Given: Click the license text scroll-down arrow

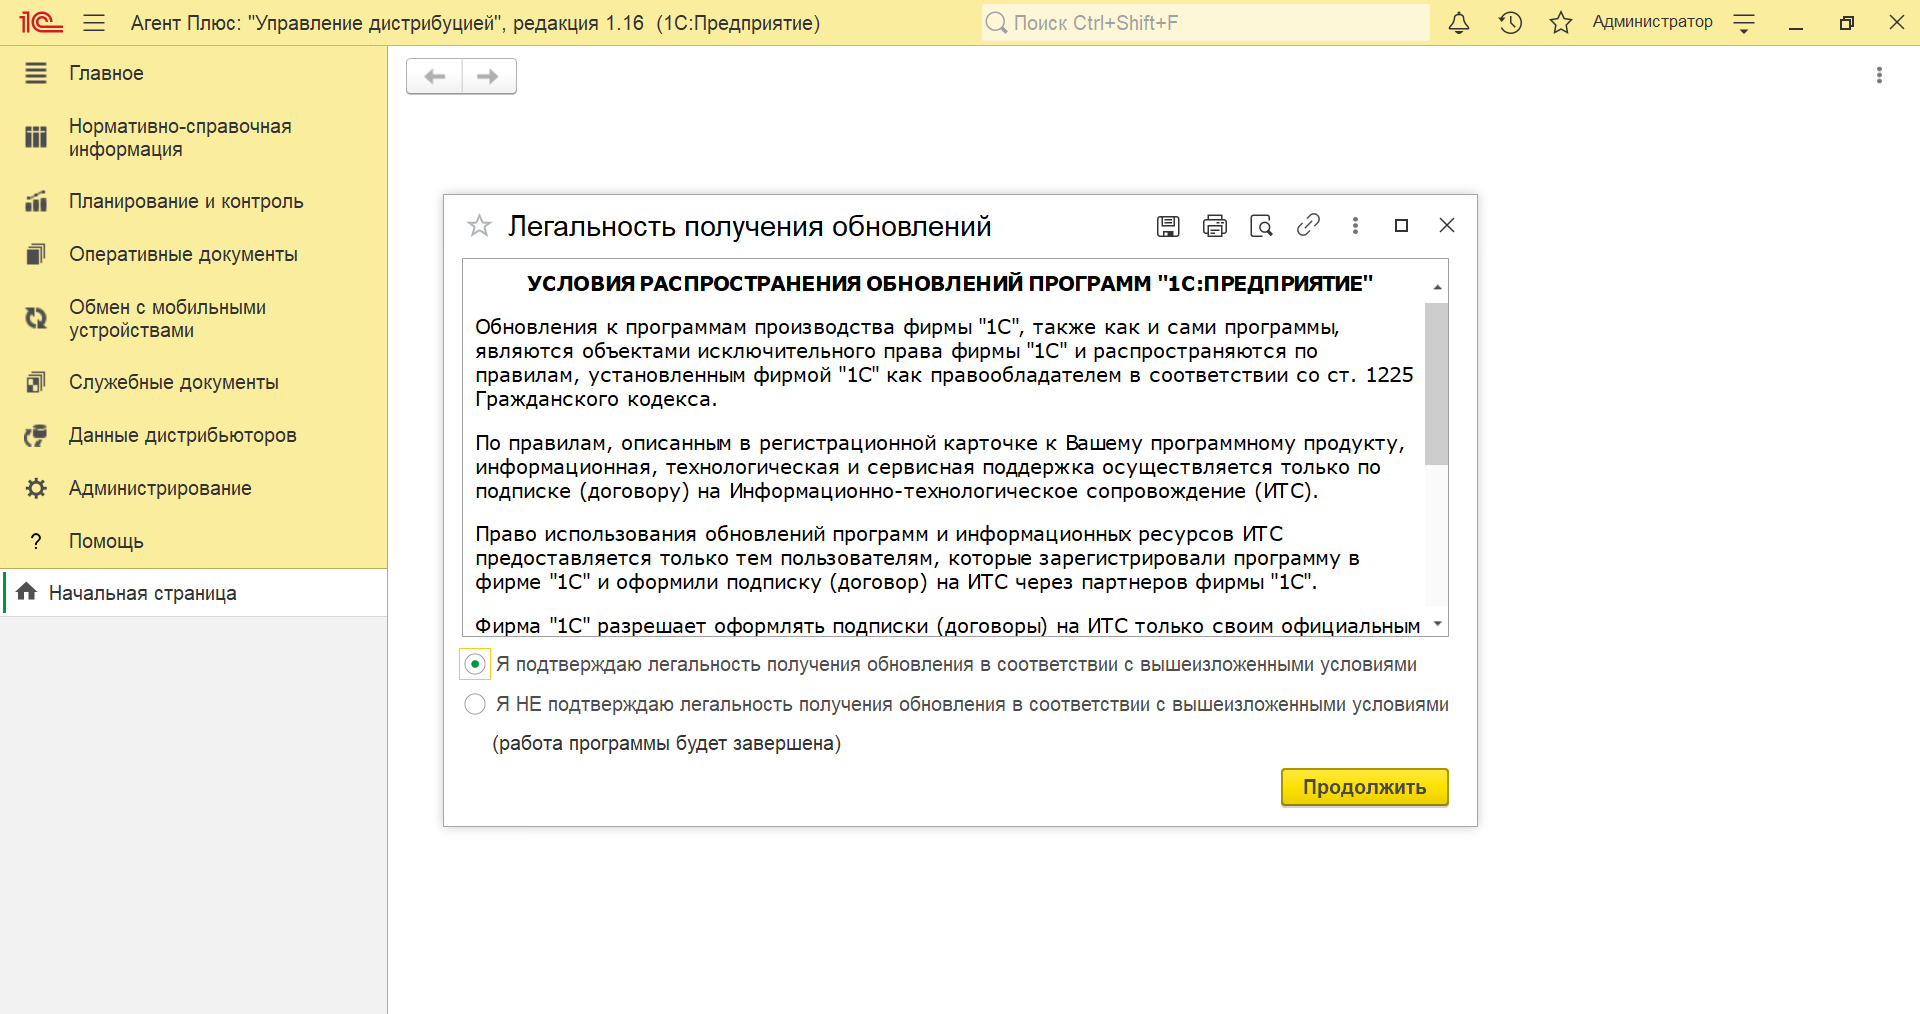Looking at the screenshot, I should click(1437, 623).
